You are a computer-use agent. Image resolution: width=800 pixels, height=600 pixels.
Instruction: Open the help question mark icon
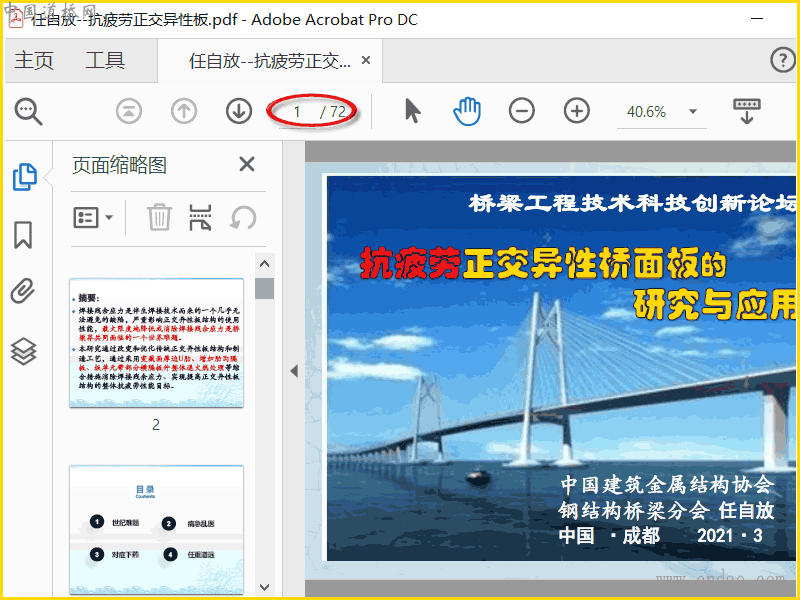783,60
